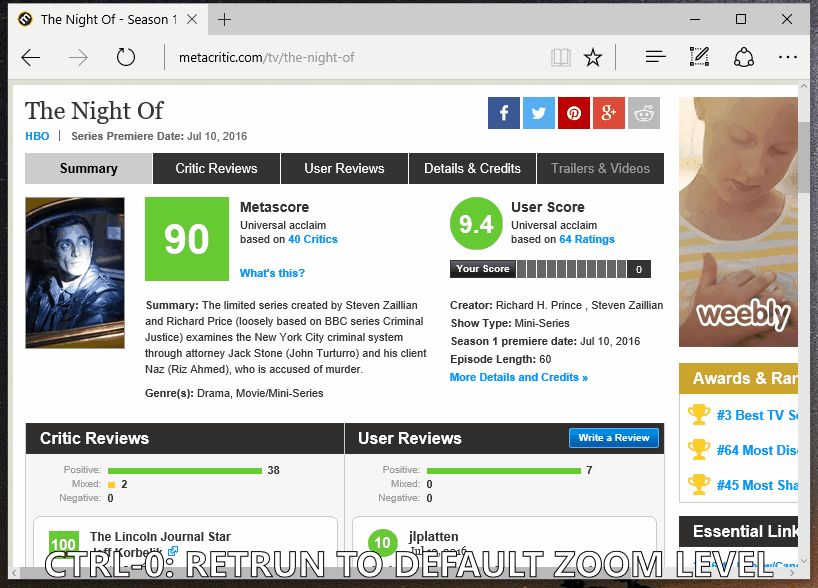Screen dimensions: 818x588
Task: Open the Edge Hub panel
Action: 655,57
